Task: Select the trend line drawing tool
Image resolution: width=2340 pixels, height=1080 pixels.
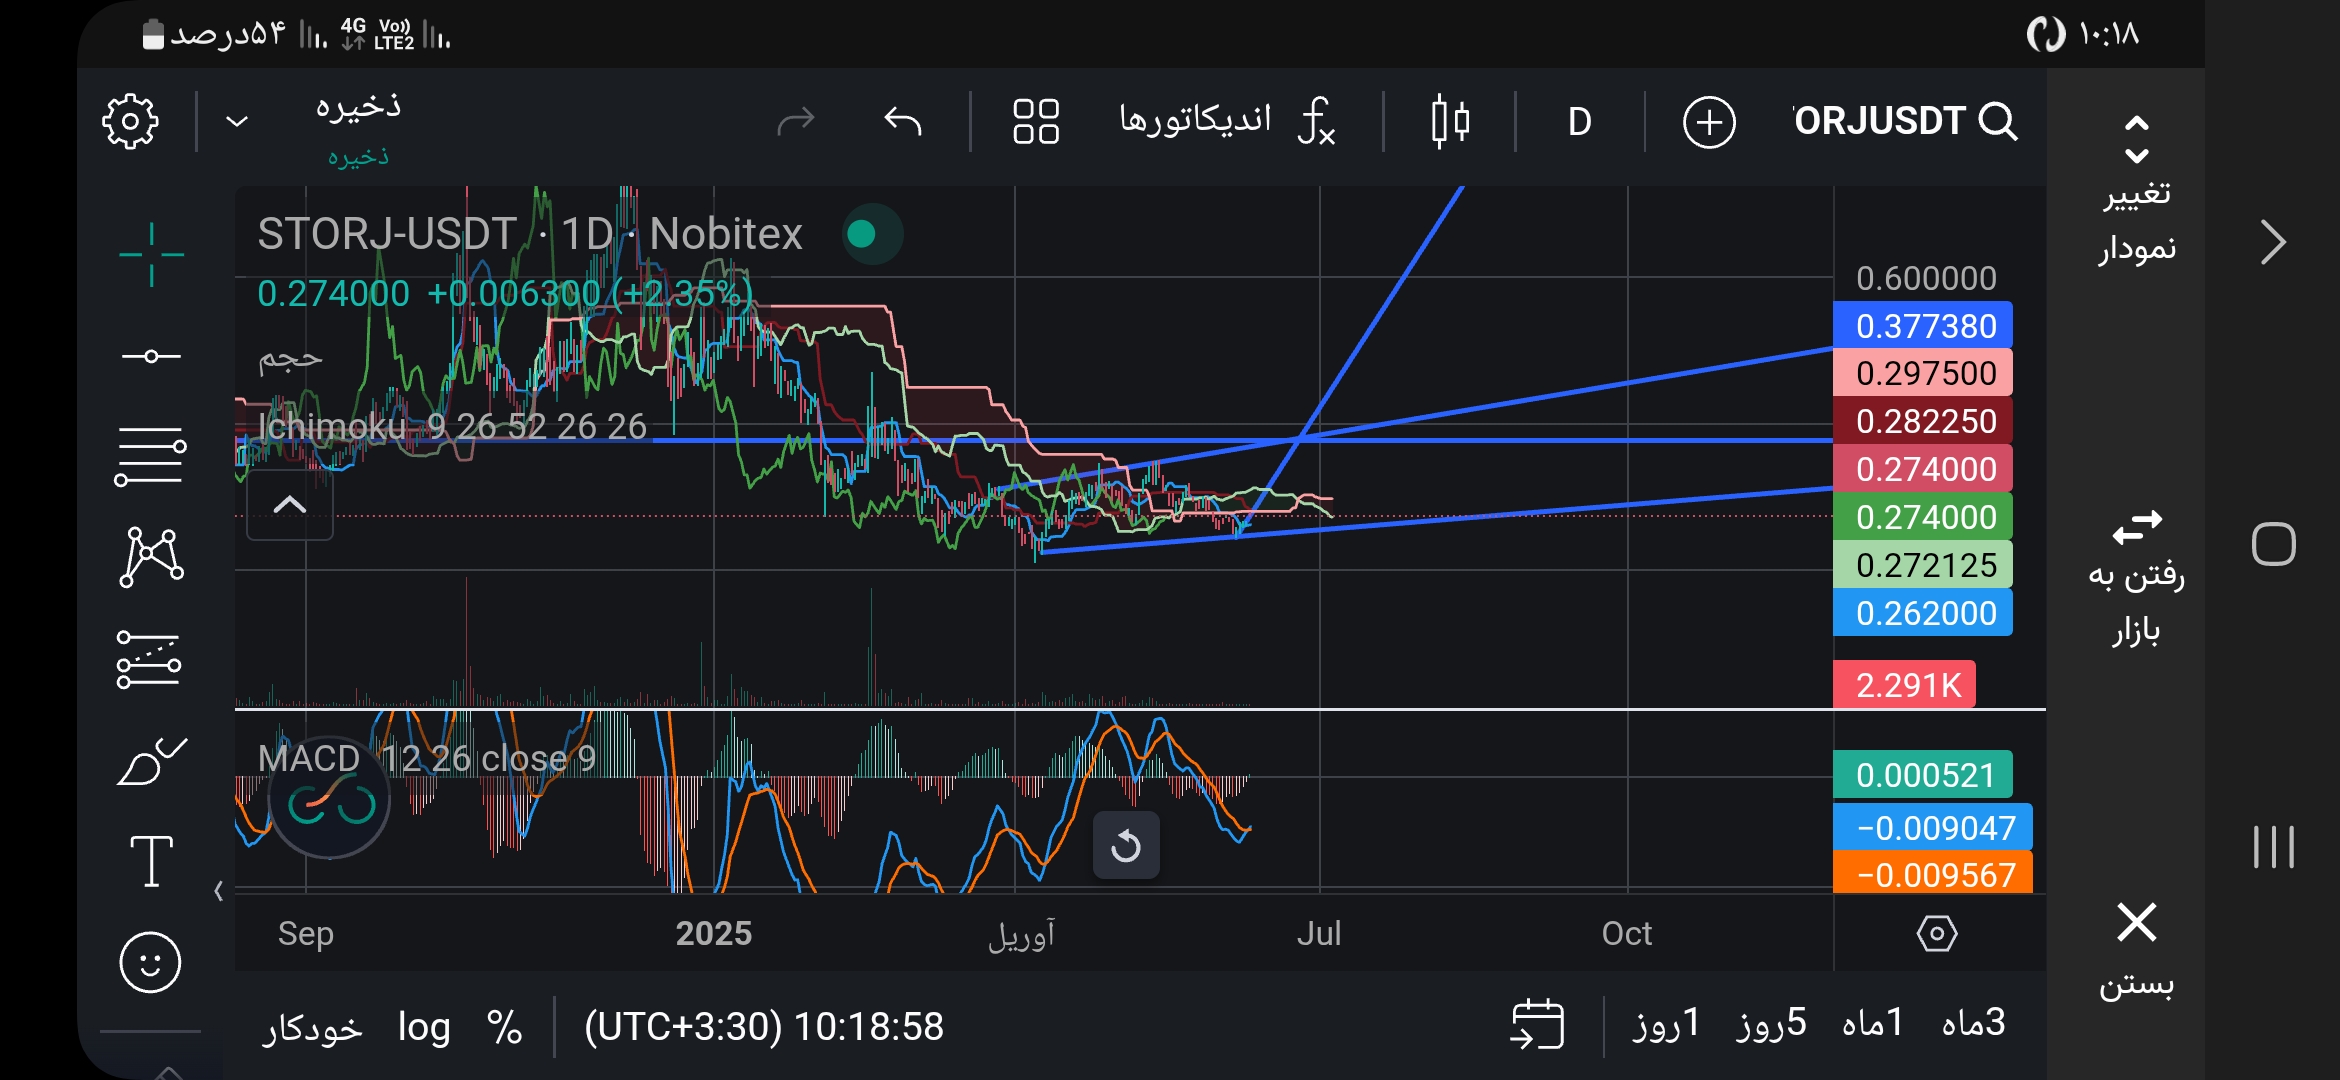Action: [151, 356]
